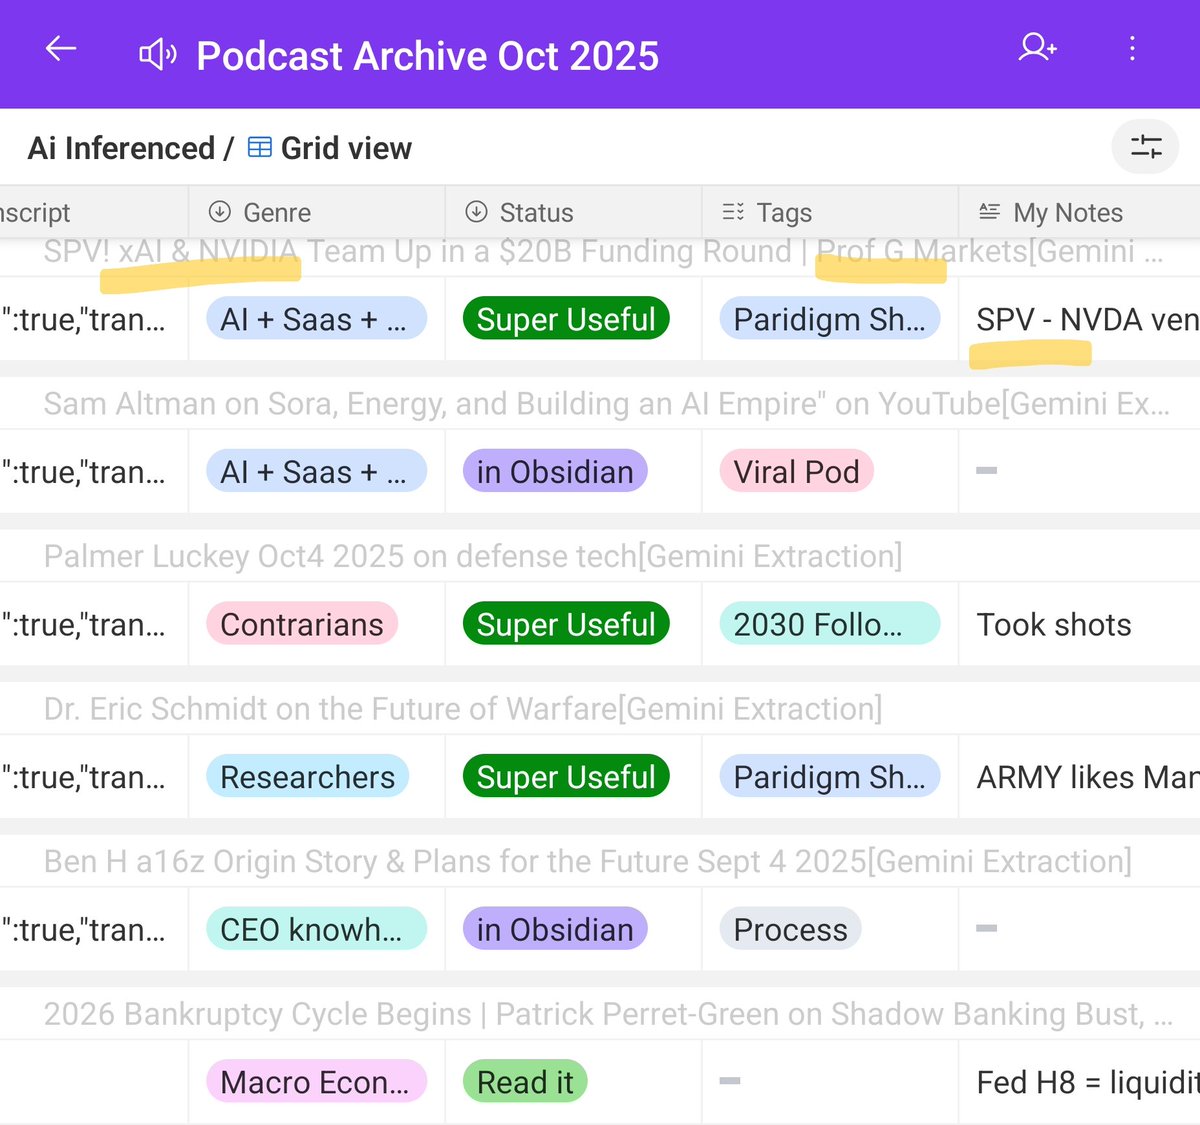This screenshot has height=1125, width=1200.
Task: Click the grid view table icon
Action: point(260,147)
